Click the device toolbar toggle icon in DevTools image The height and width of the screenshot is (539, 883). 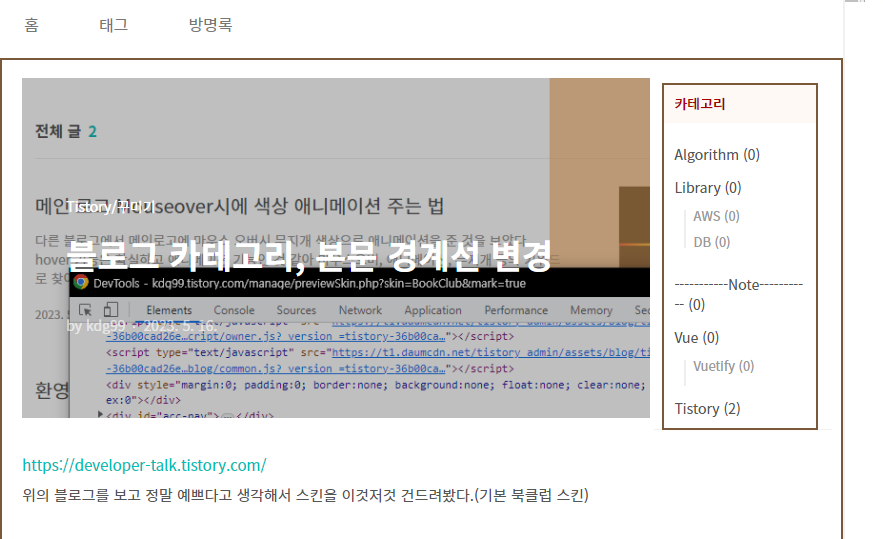tap(111, 309)
